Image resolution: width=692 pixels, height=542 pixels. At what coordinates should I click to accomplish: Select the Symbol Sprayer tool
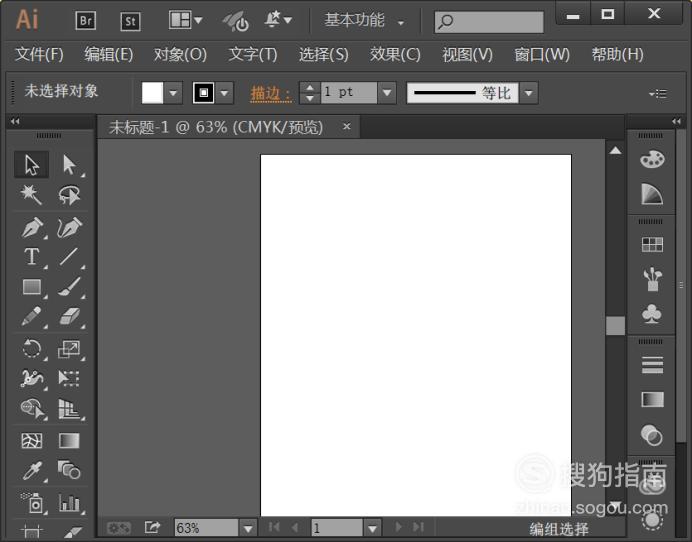coord(33,502)
